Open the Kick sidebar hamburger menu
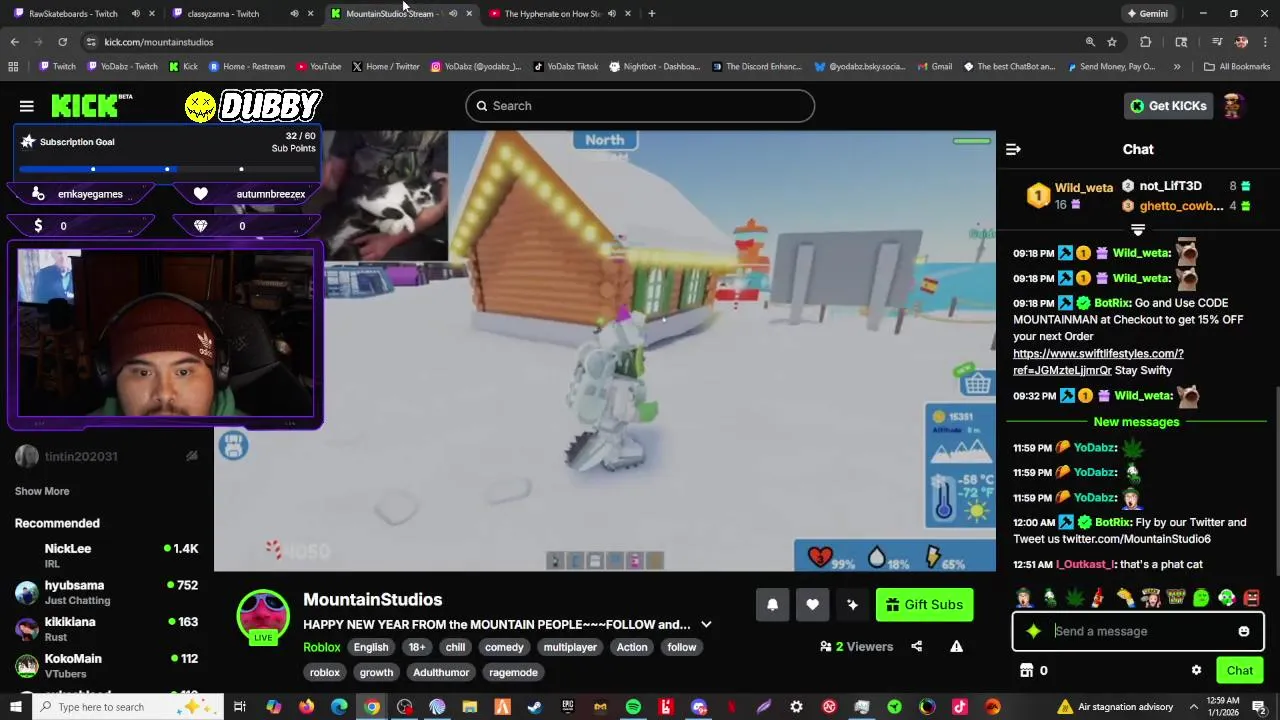 tap(27, 106)
